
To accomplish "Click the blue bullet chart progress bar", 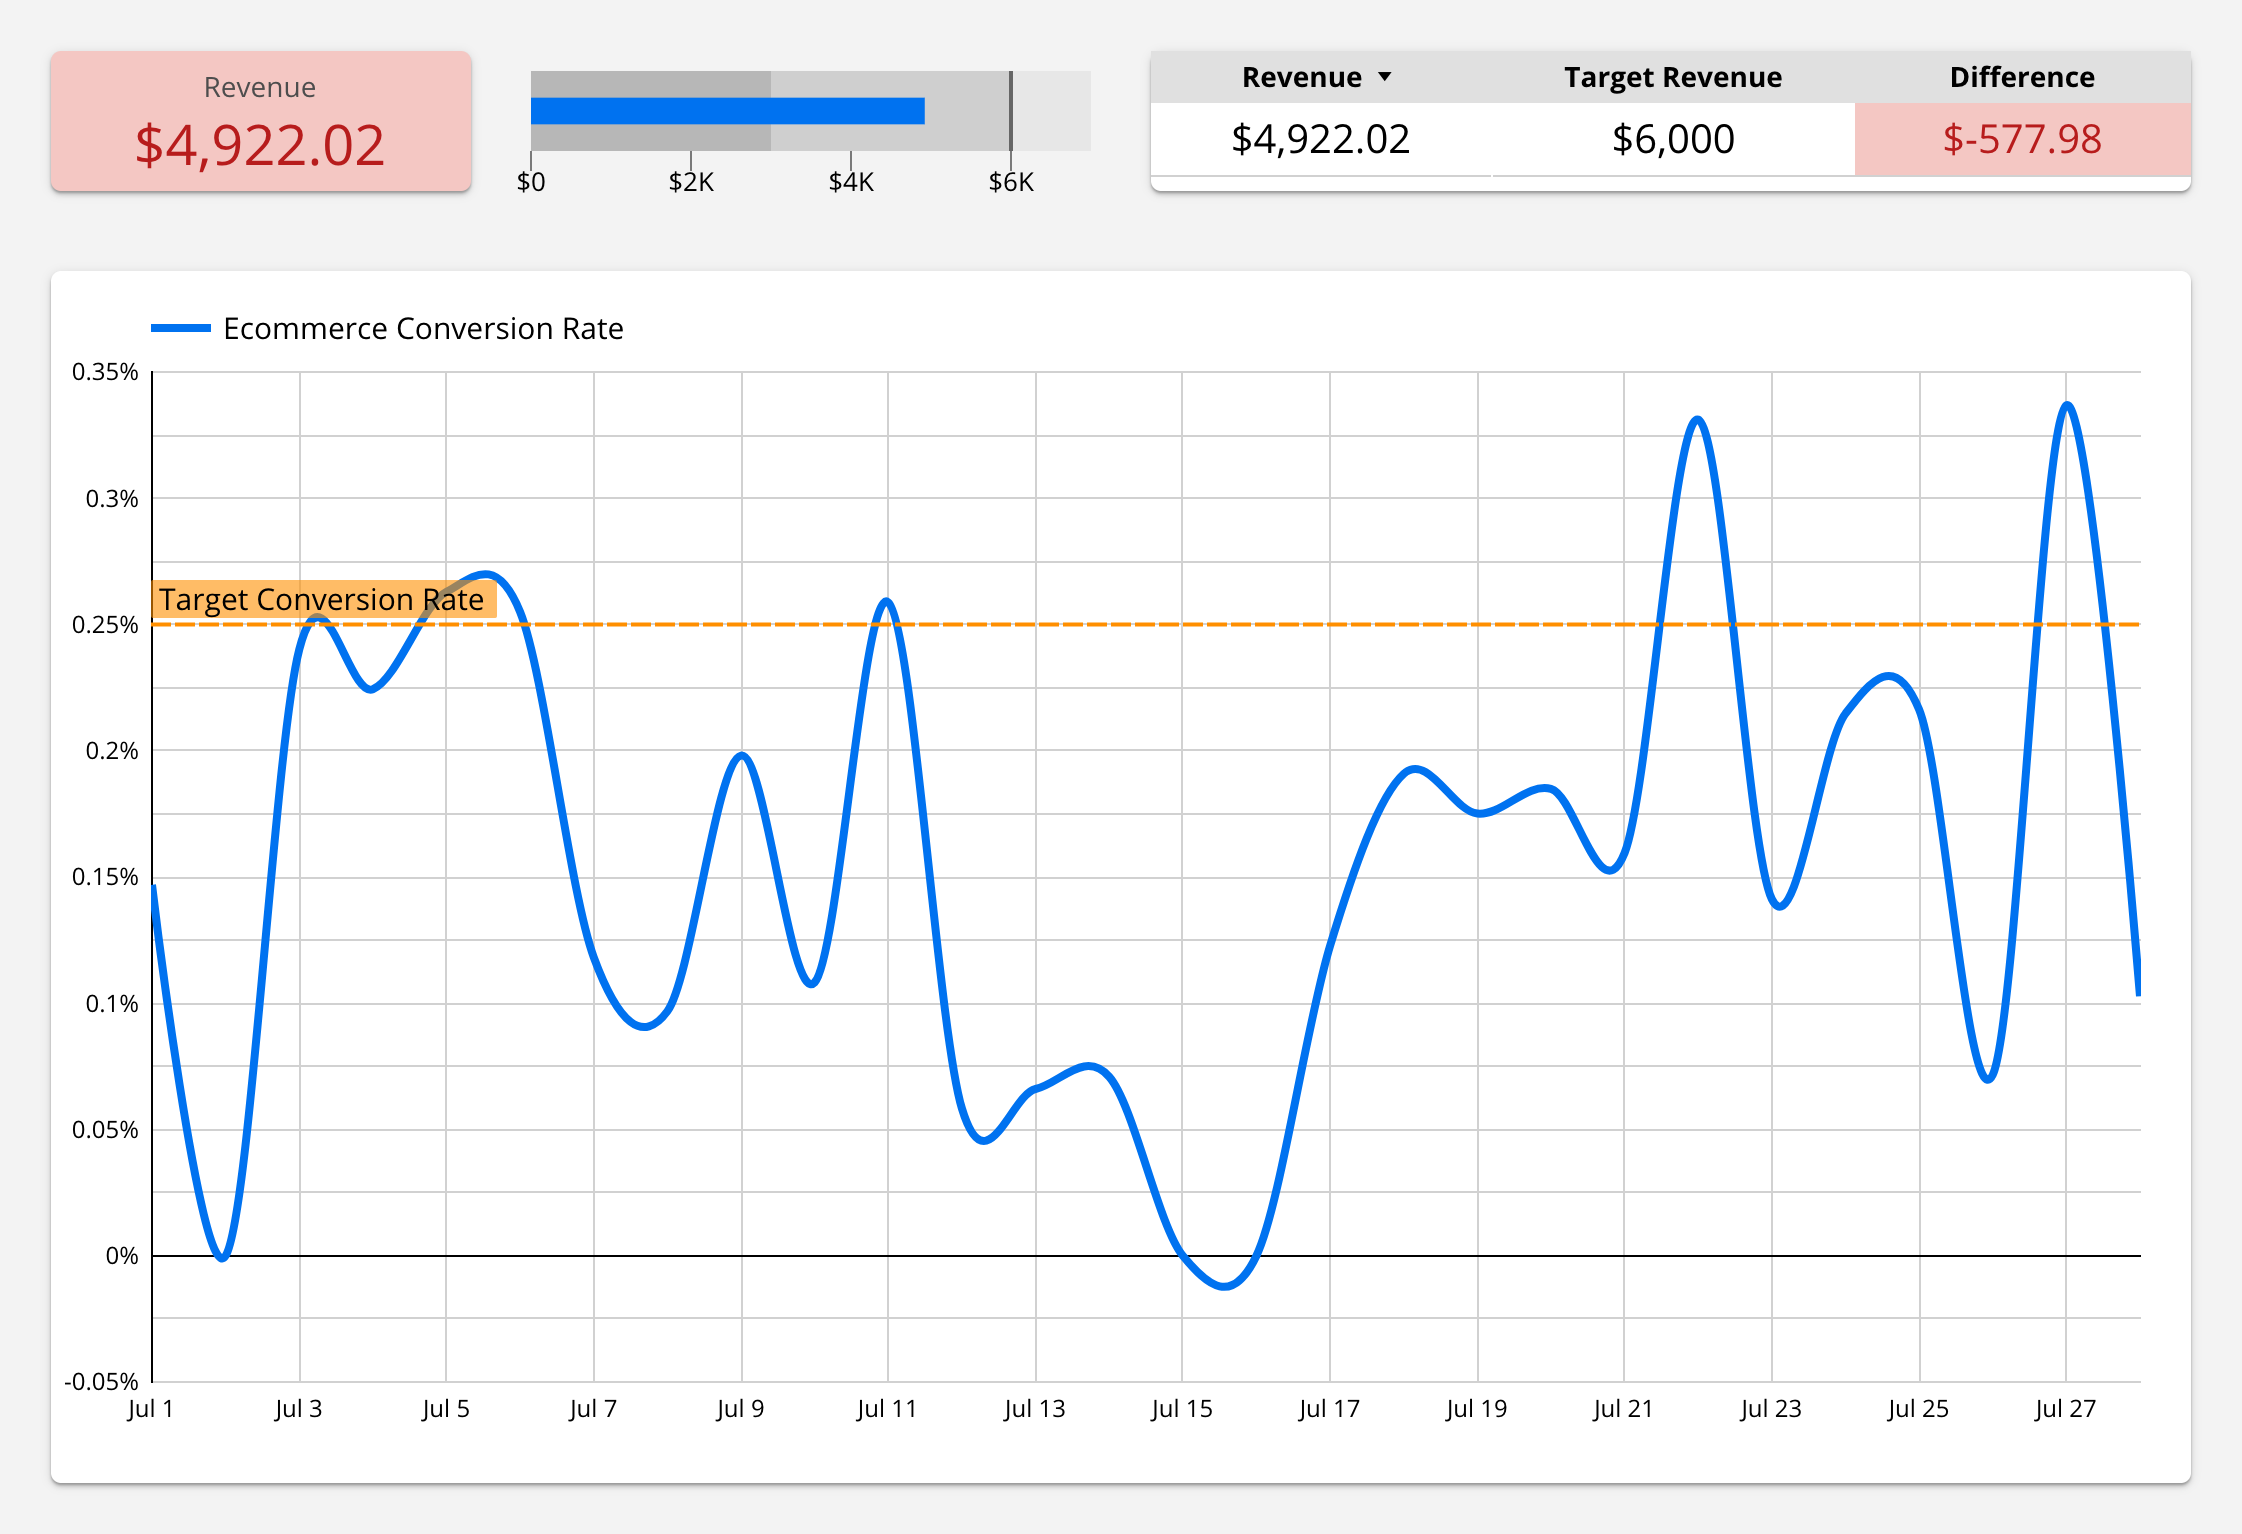I will tap(727, 109).
